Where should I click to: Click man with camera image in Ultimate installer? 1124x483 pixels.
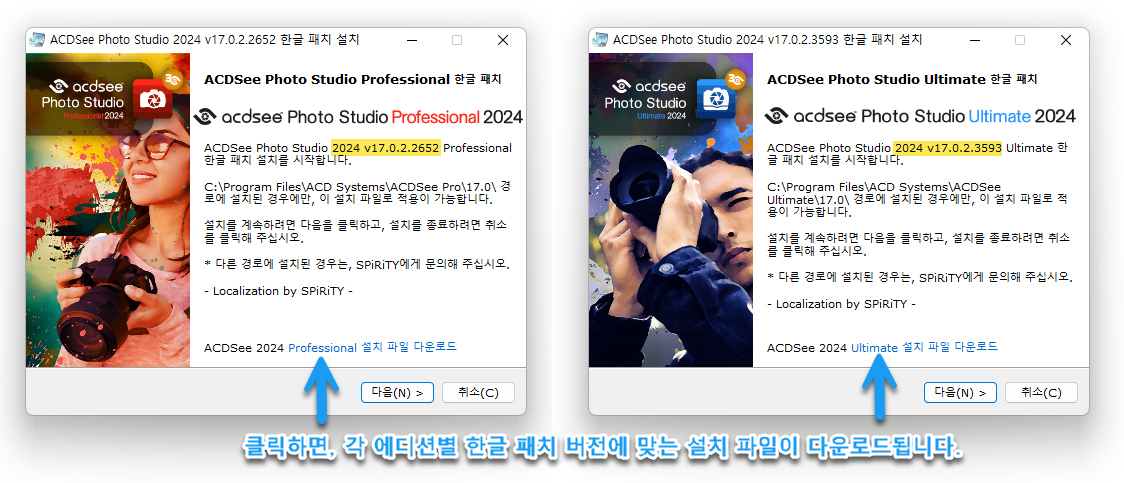coord(671,210)
